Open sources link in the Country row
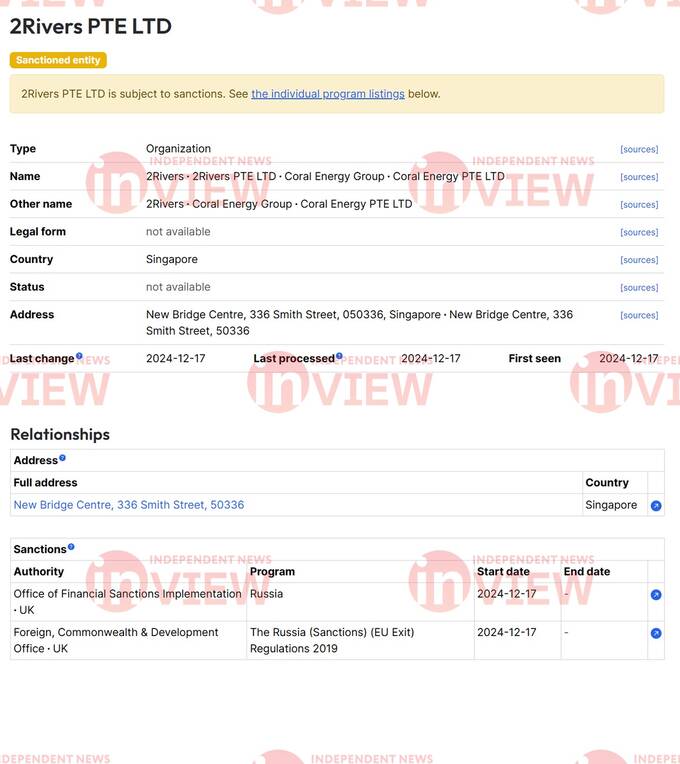Image resolution: width=680 pixels, height=764 pixels. 639,260
